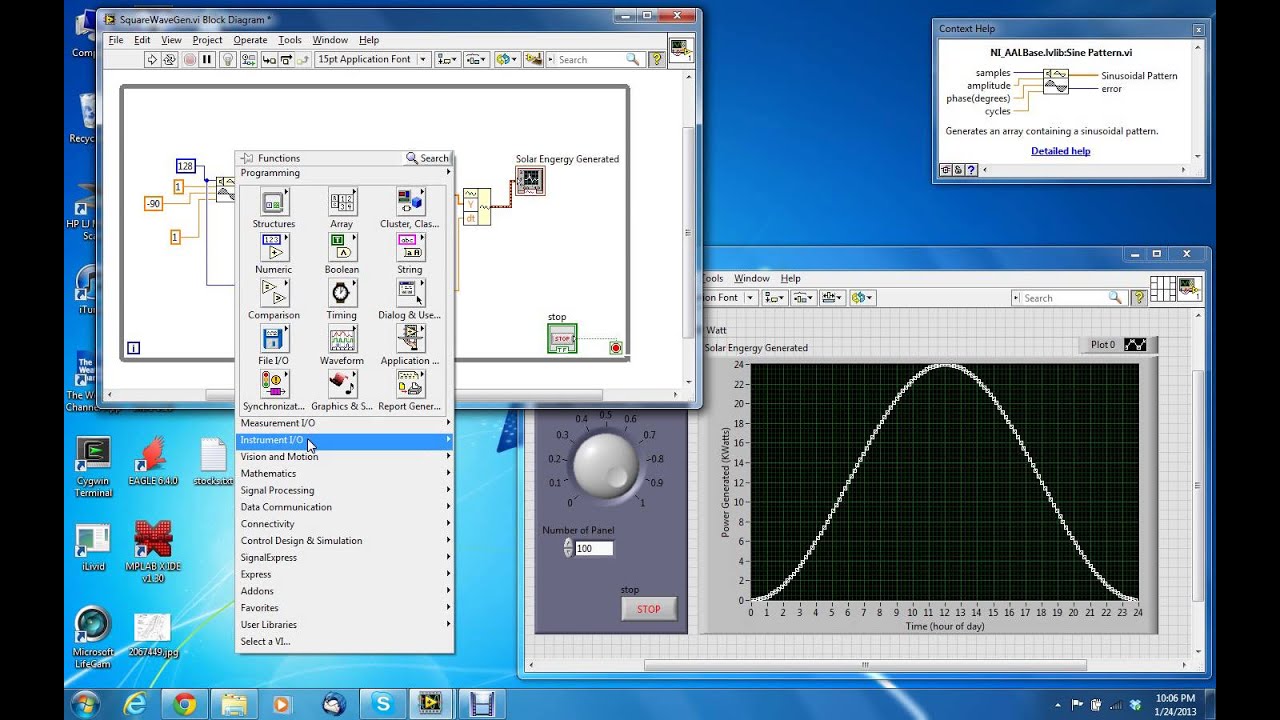Open Google Chrome from the taskbar
This screenshot has height=720, width=1280.
click(x=184, y=704)
